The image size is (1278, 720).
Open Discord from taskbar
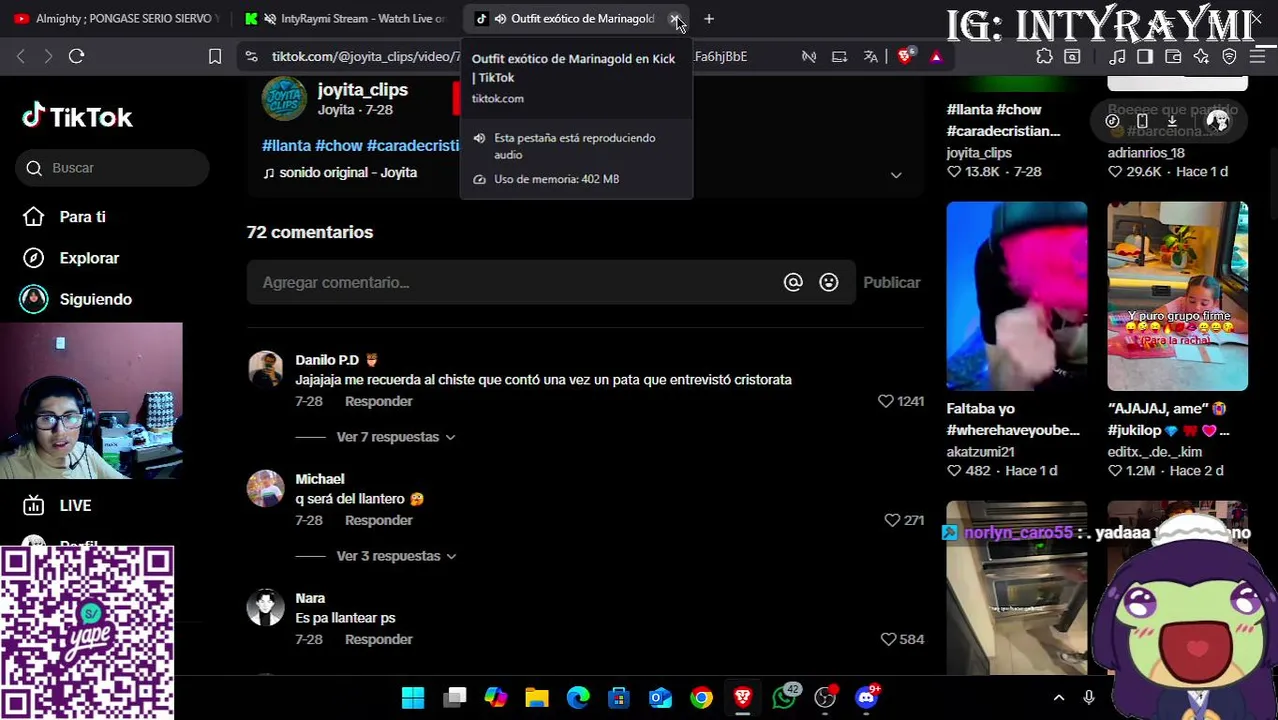coord(867,697)
